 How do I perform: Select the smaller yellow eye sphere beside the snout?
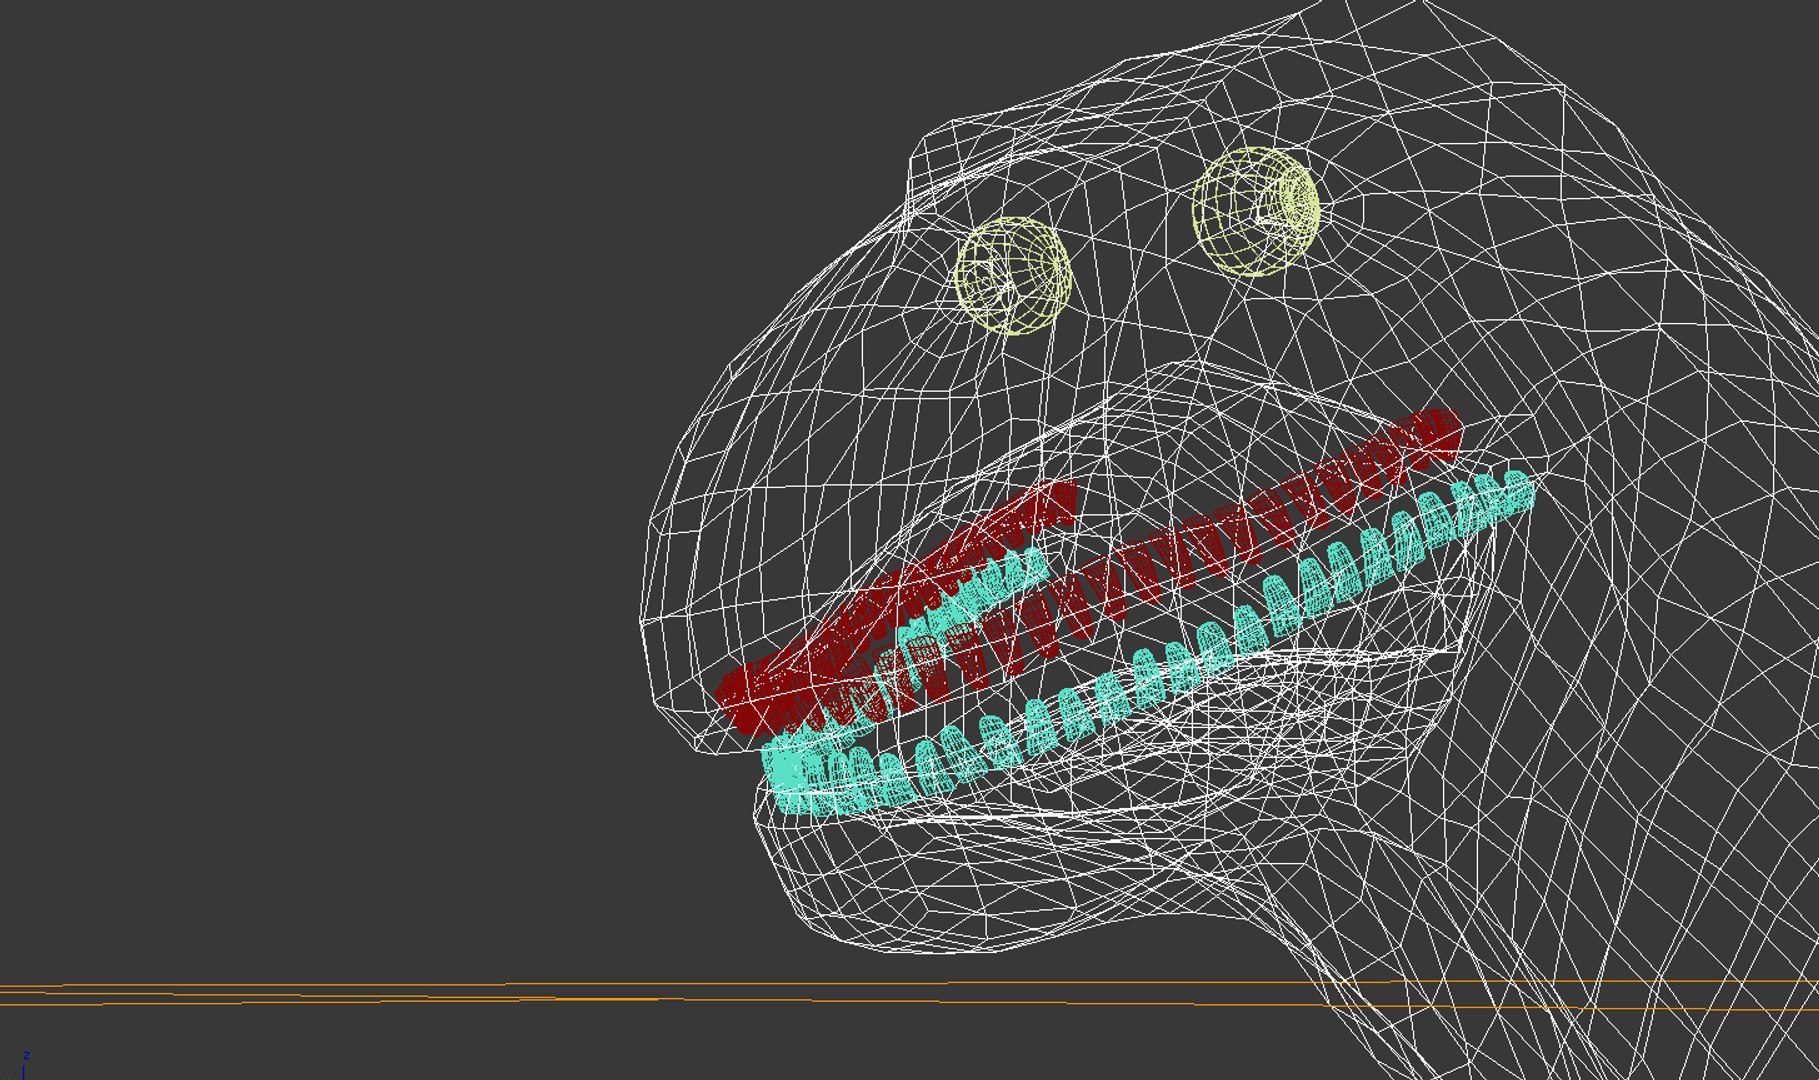point(1013,276)
